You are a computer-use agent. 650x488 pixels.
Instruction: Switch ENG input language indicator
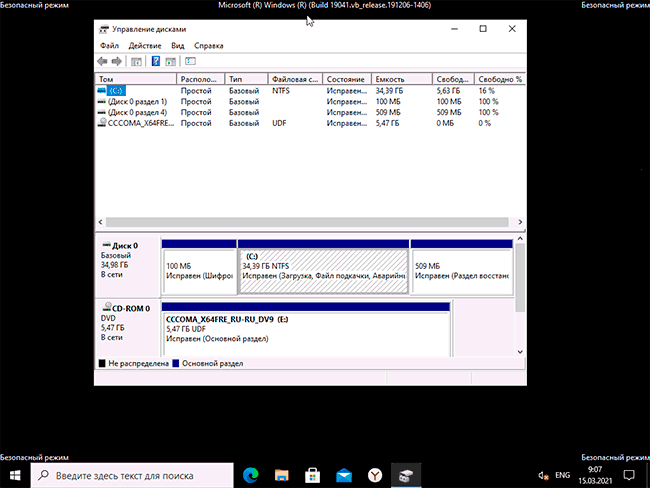[563, 475]
